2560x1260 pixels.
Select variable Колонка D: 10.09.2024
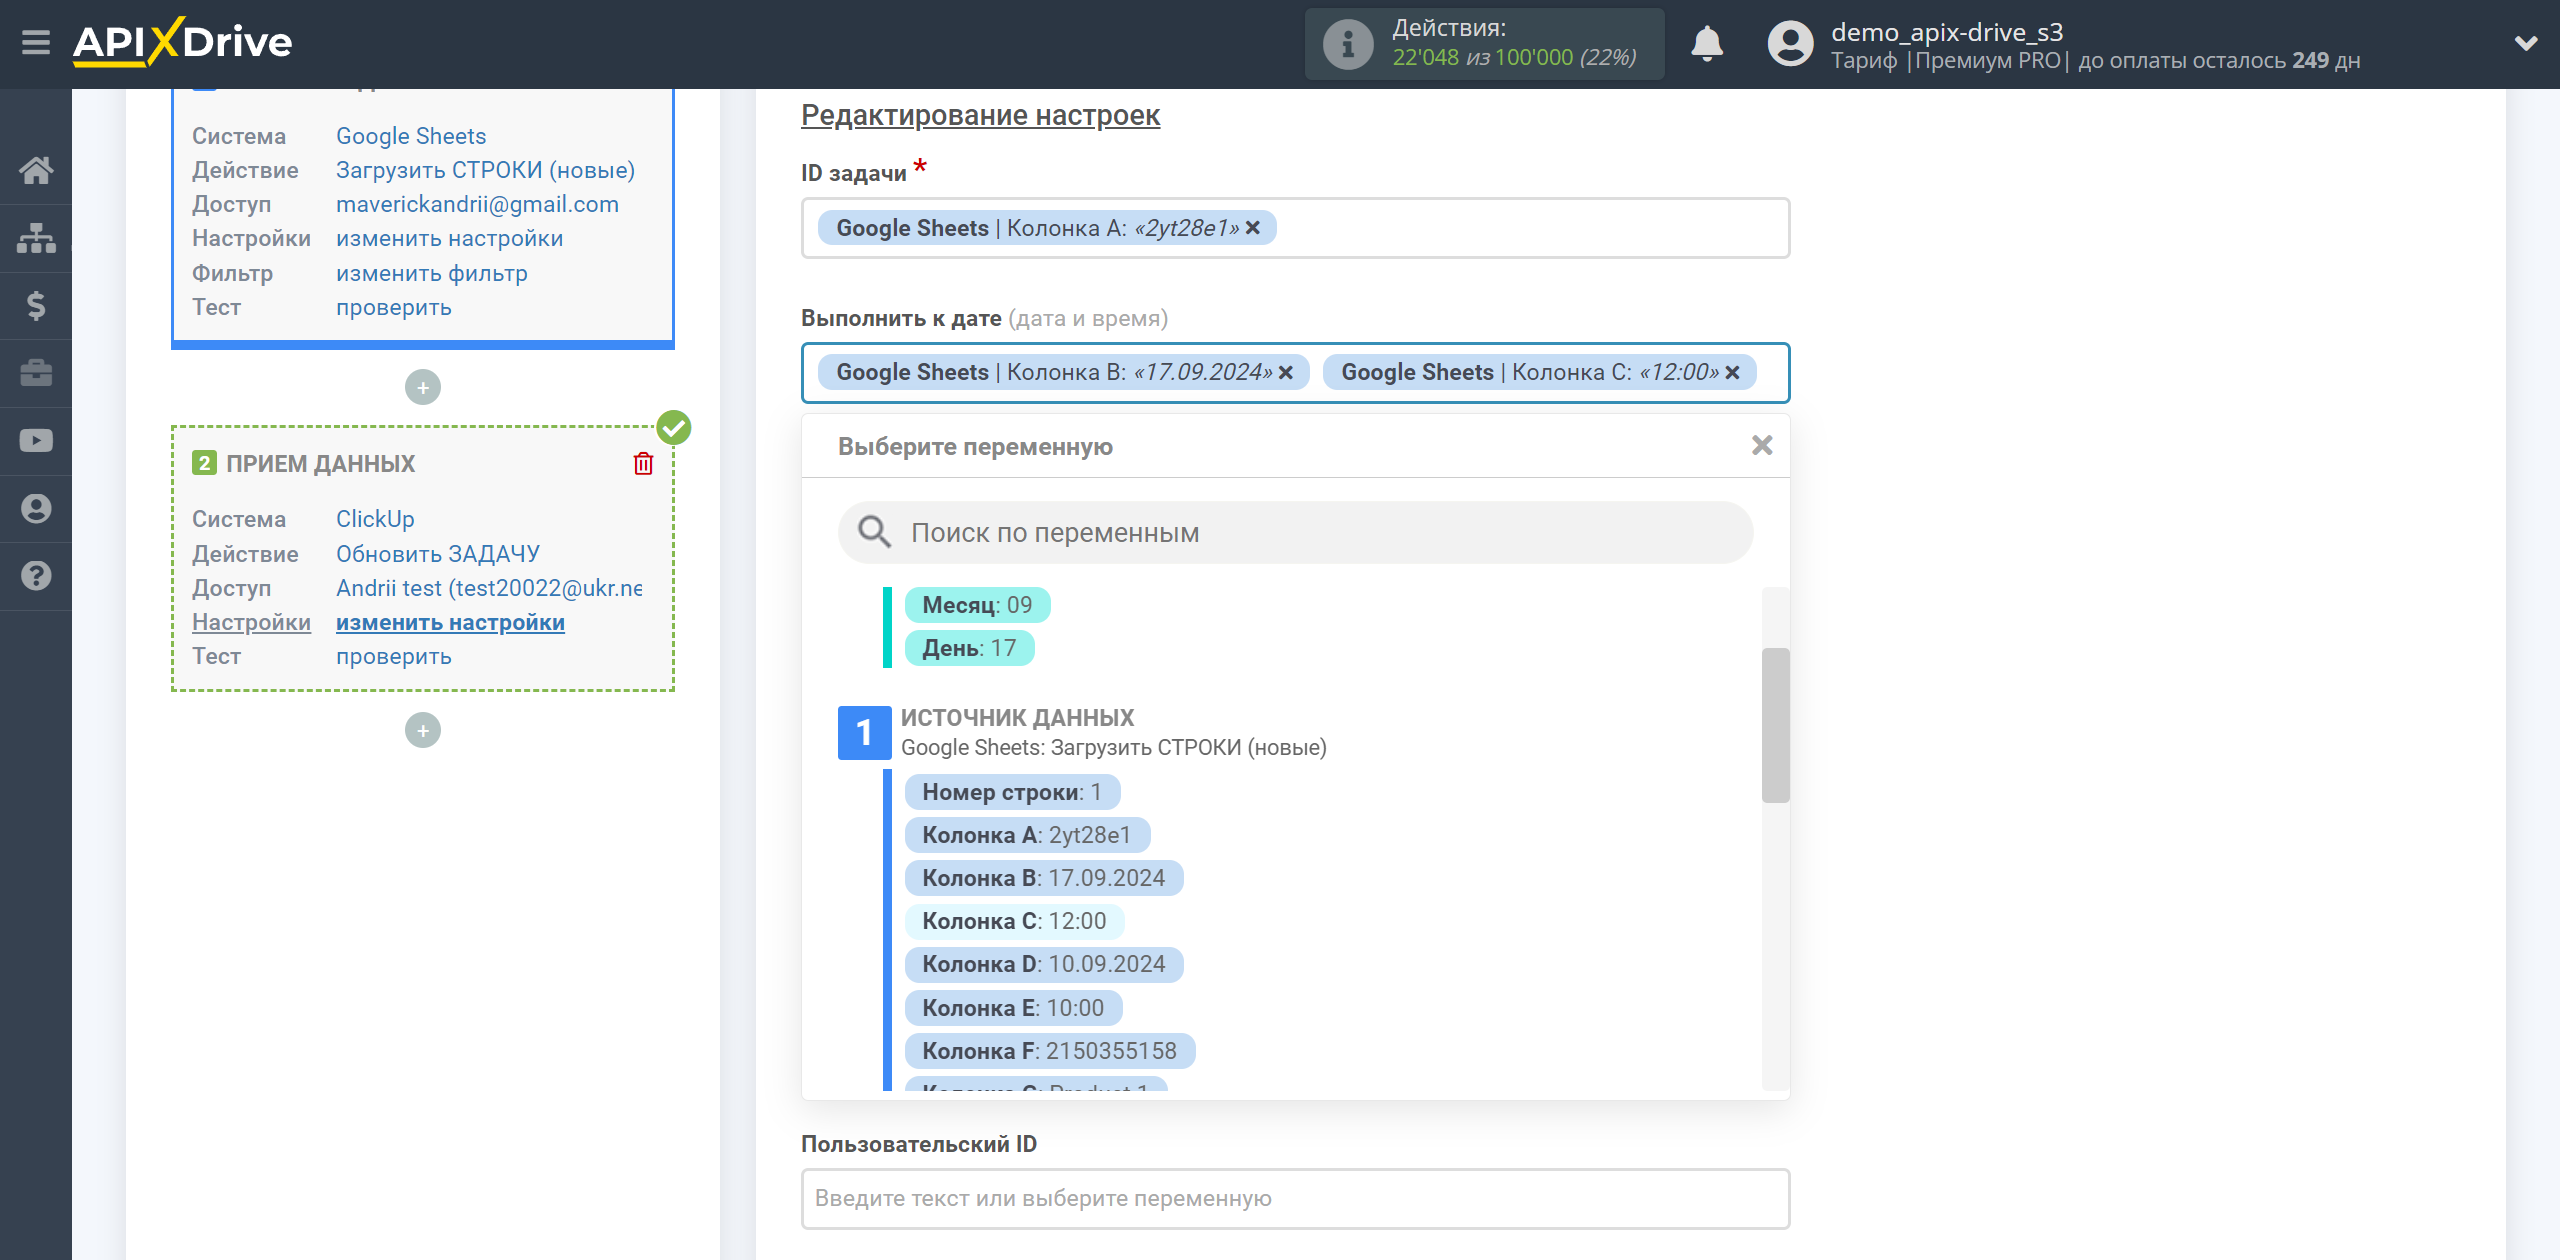pos(1044,964)
